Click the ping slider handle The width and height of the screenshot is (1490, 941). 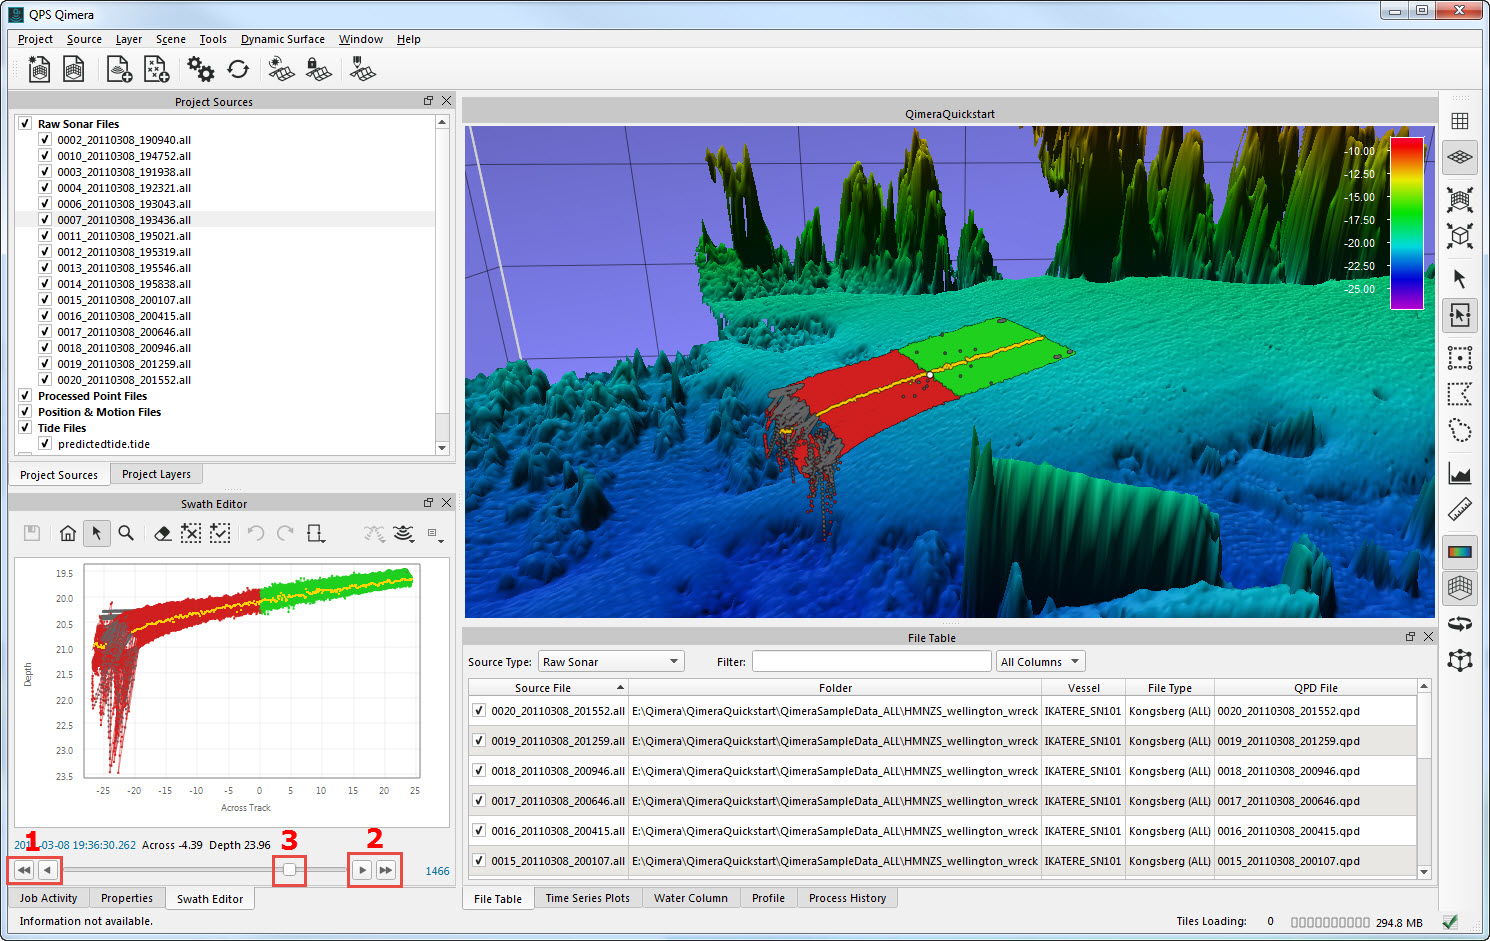(x=289, y=870)
